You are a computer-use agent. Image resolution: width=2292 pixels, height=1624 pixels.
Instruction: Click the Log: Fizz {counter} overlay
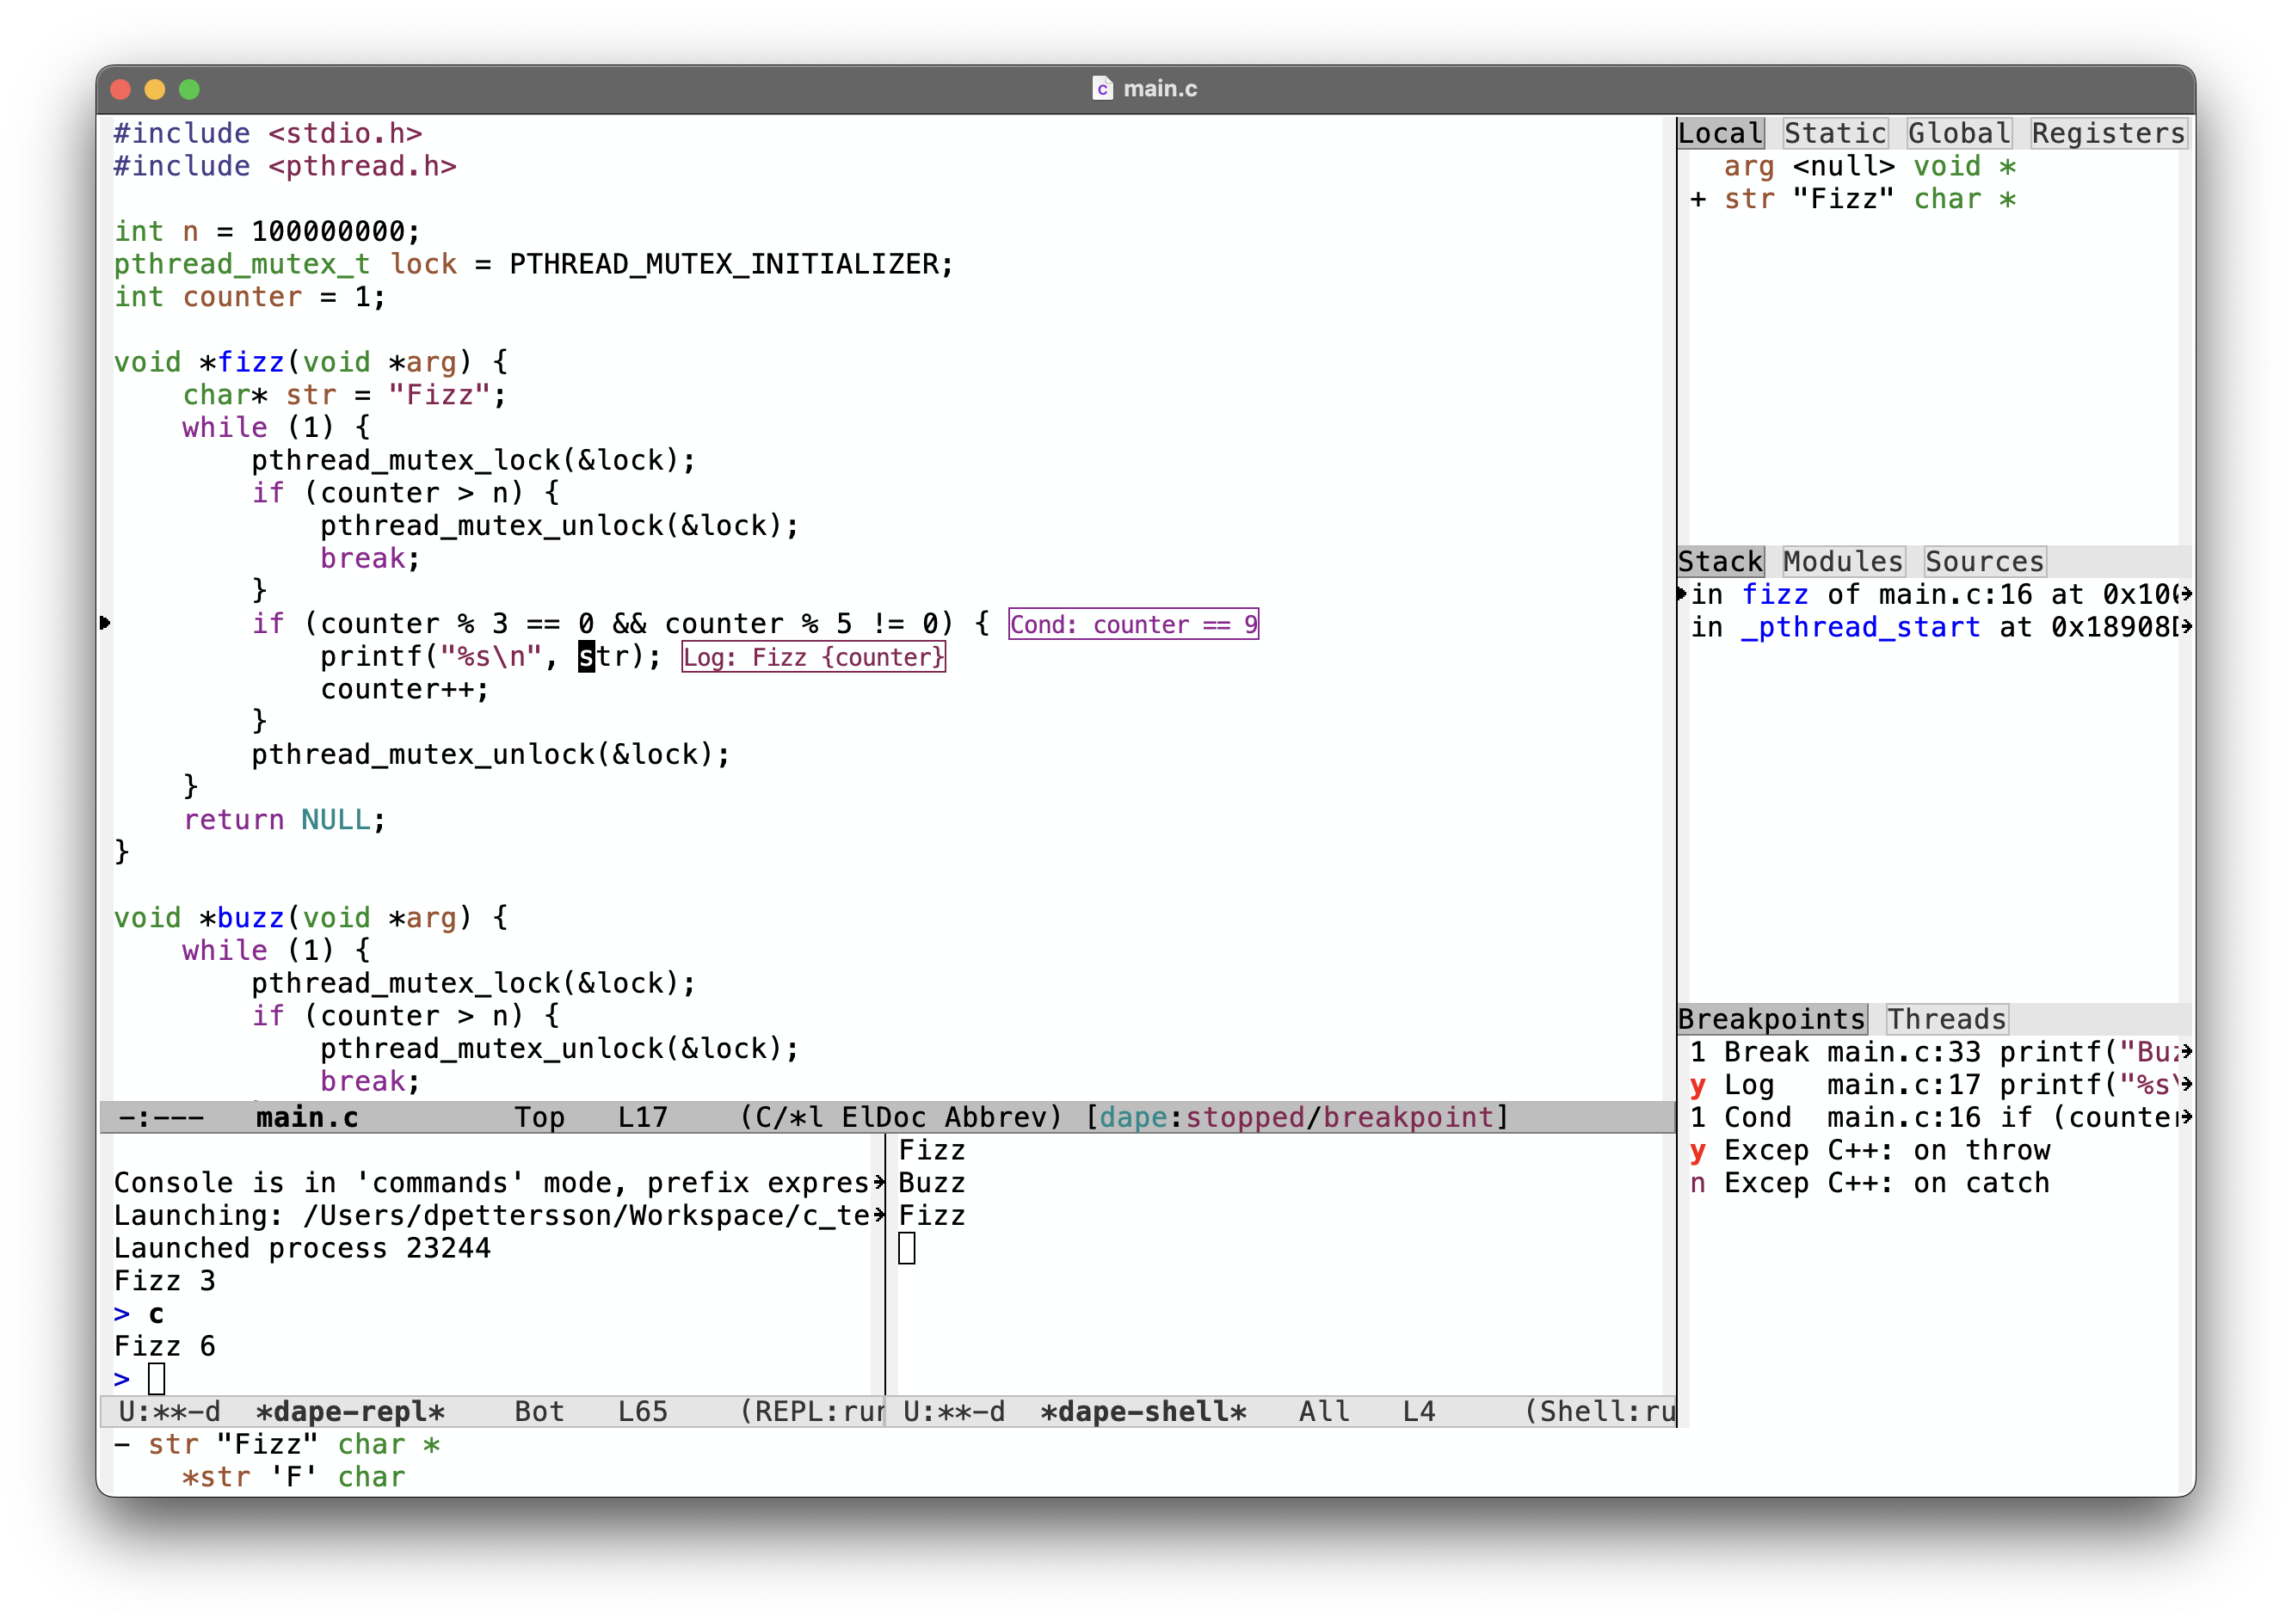click(x=813, y=657)
